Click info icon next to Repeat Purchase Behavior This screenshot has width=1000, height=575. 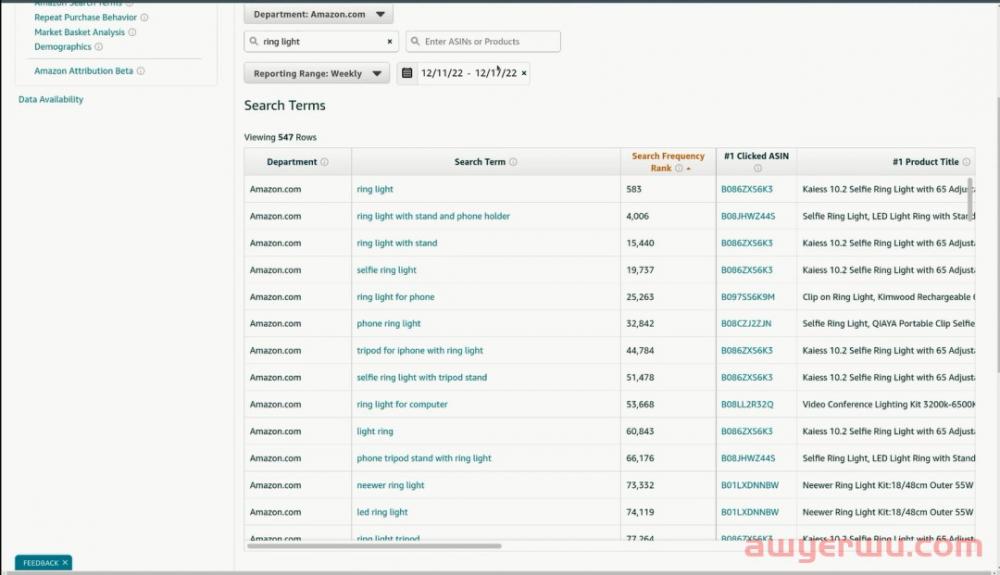tap(144, 17)
